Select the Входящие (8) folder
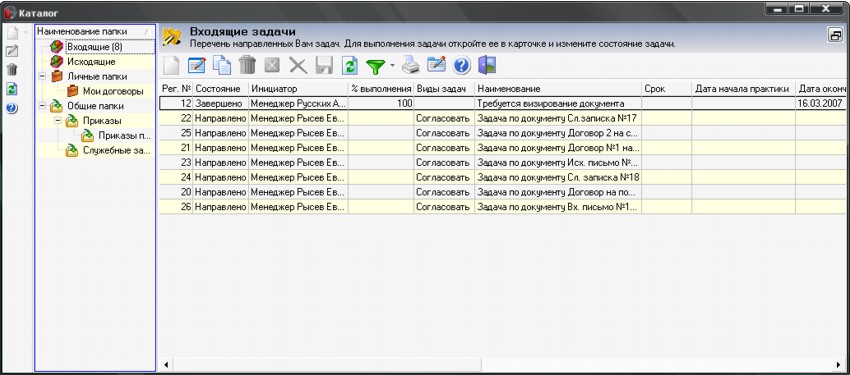850x375 pixels. pyautogui.click(x=95, y=47)
